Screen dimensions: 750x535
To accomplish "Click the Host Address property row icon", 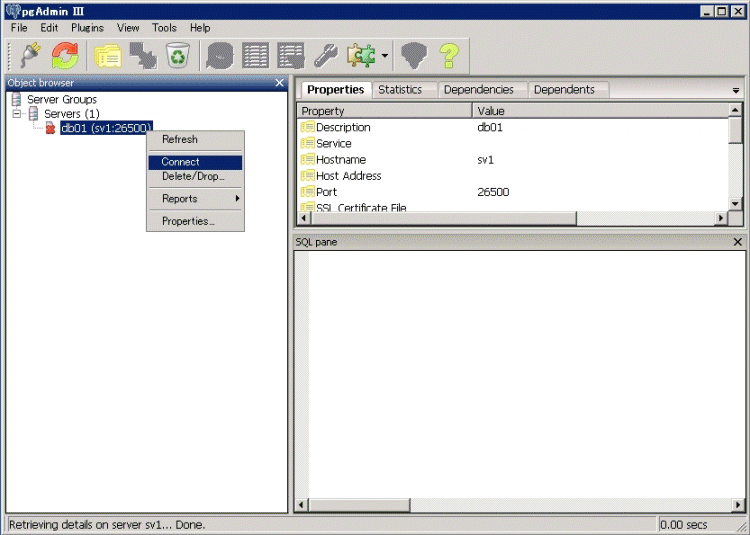I will tap(308, 176).
